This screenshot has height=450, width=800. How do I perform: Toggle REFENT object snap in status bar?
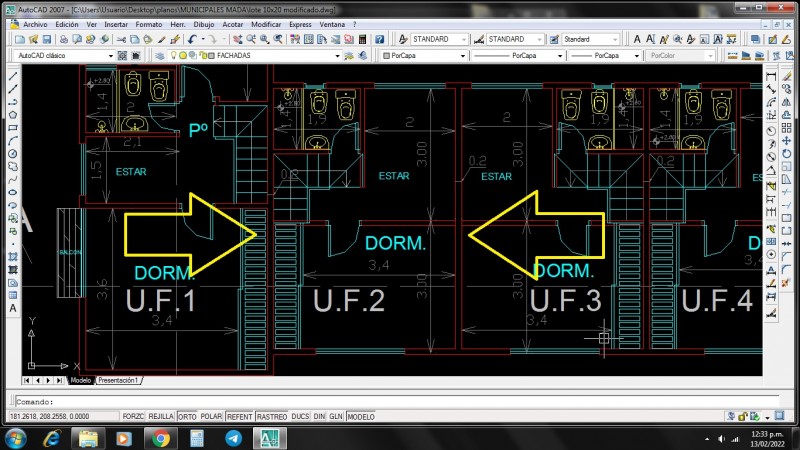pos(240,416)
